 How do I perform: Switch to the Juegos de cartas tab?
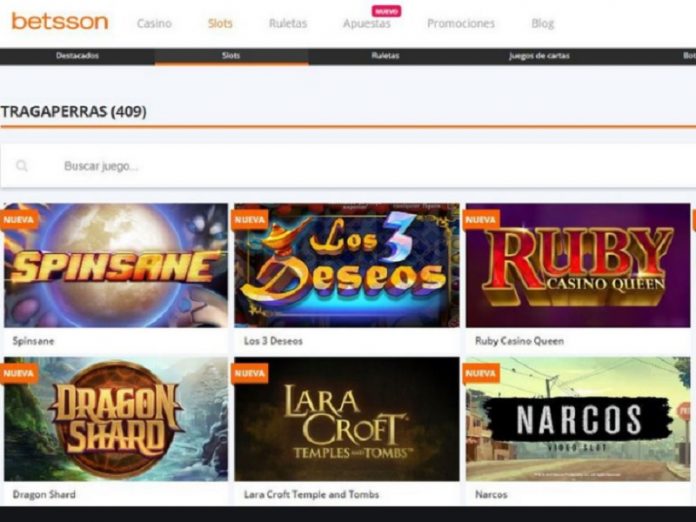point(539,56)
